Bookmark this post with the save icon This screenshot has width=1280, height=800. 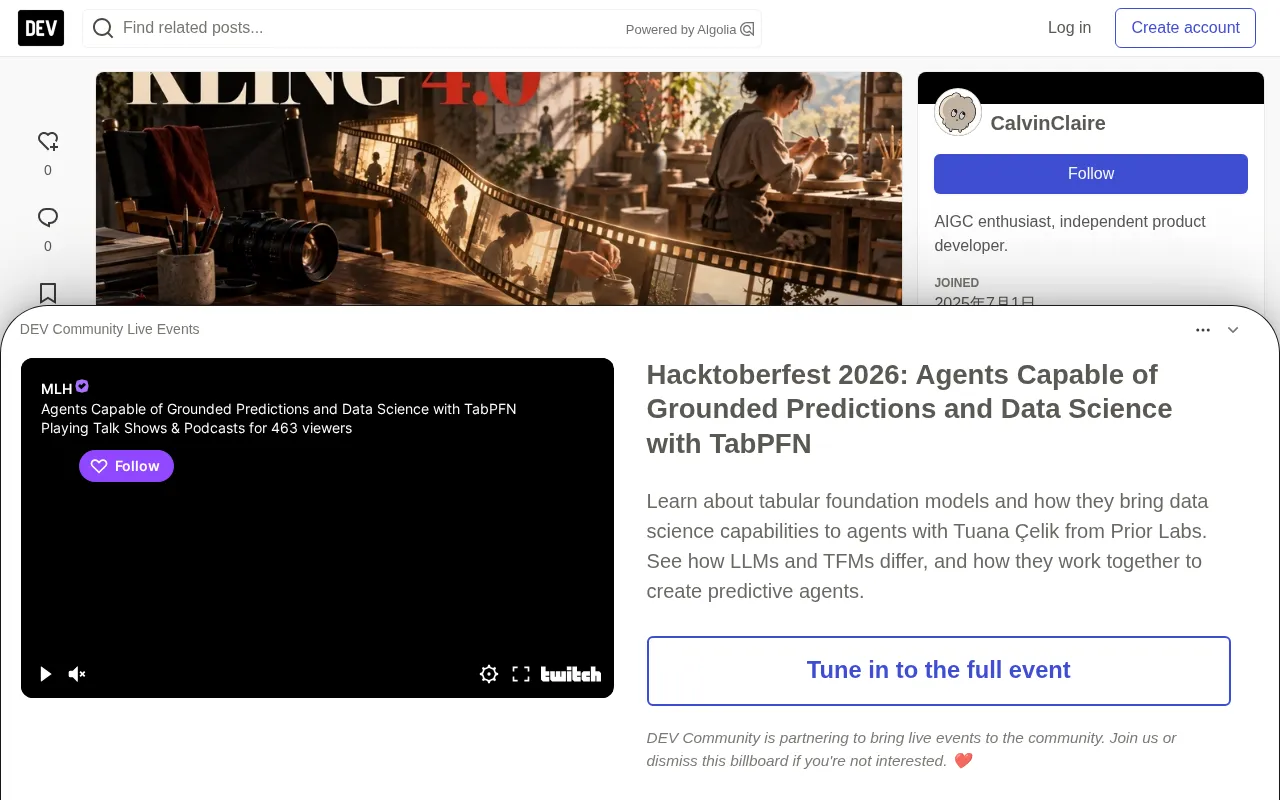coord(48,293)
